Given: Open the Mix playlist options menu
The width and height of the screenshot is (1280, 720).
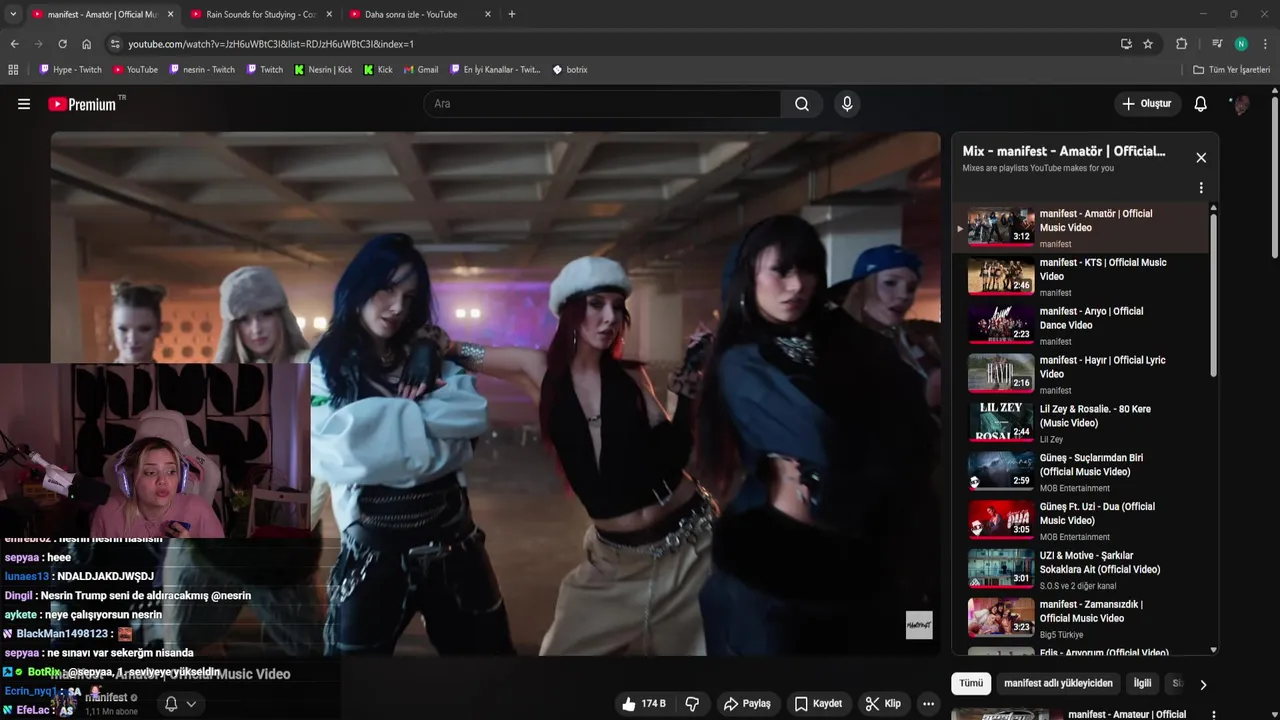Looking at the screenshot, I should [x=1201, y=188].
